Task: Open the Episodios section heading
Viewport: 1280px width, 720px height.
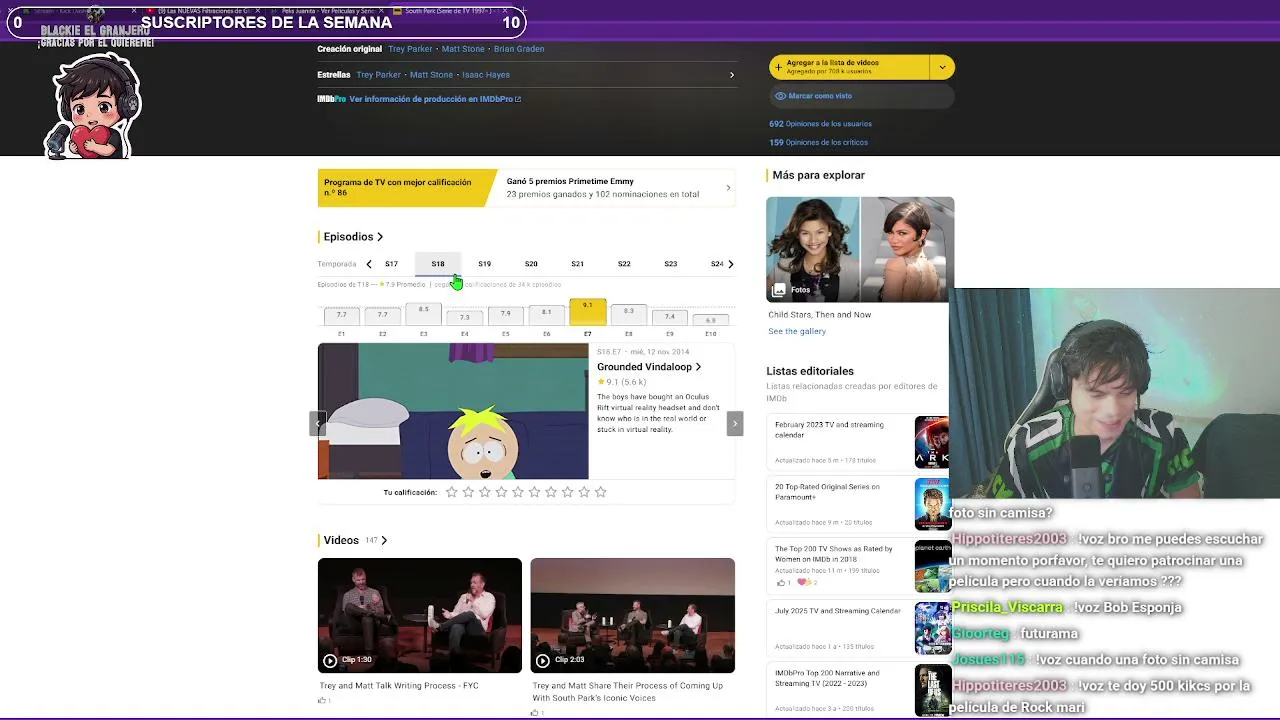Action: [353, 237]
